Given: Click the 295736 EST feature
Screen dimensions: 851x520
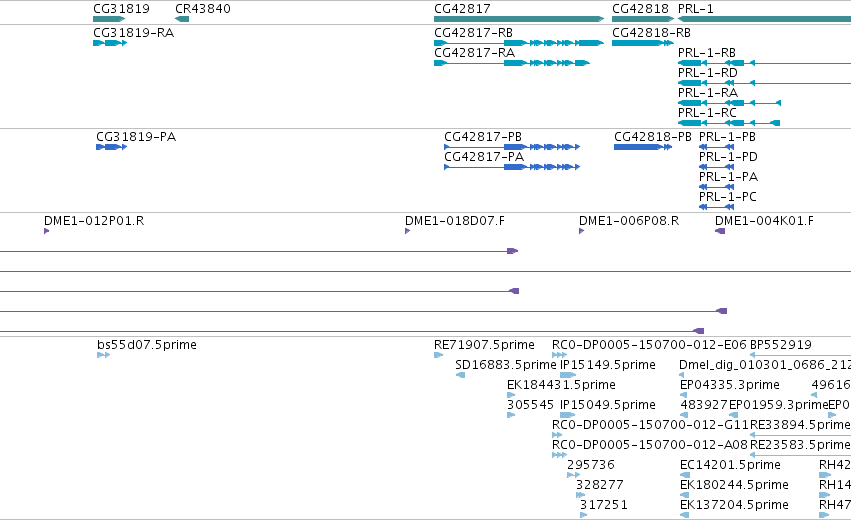Looking at the screenshot, I should [x=574, y=475].
